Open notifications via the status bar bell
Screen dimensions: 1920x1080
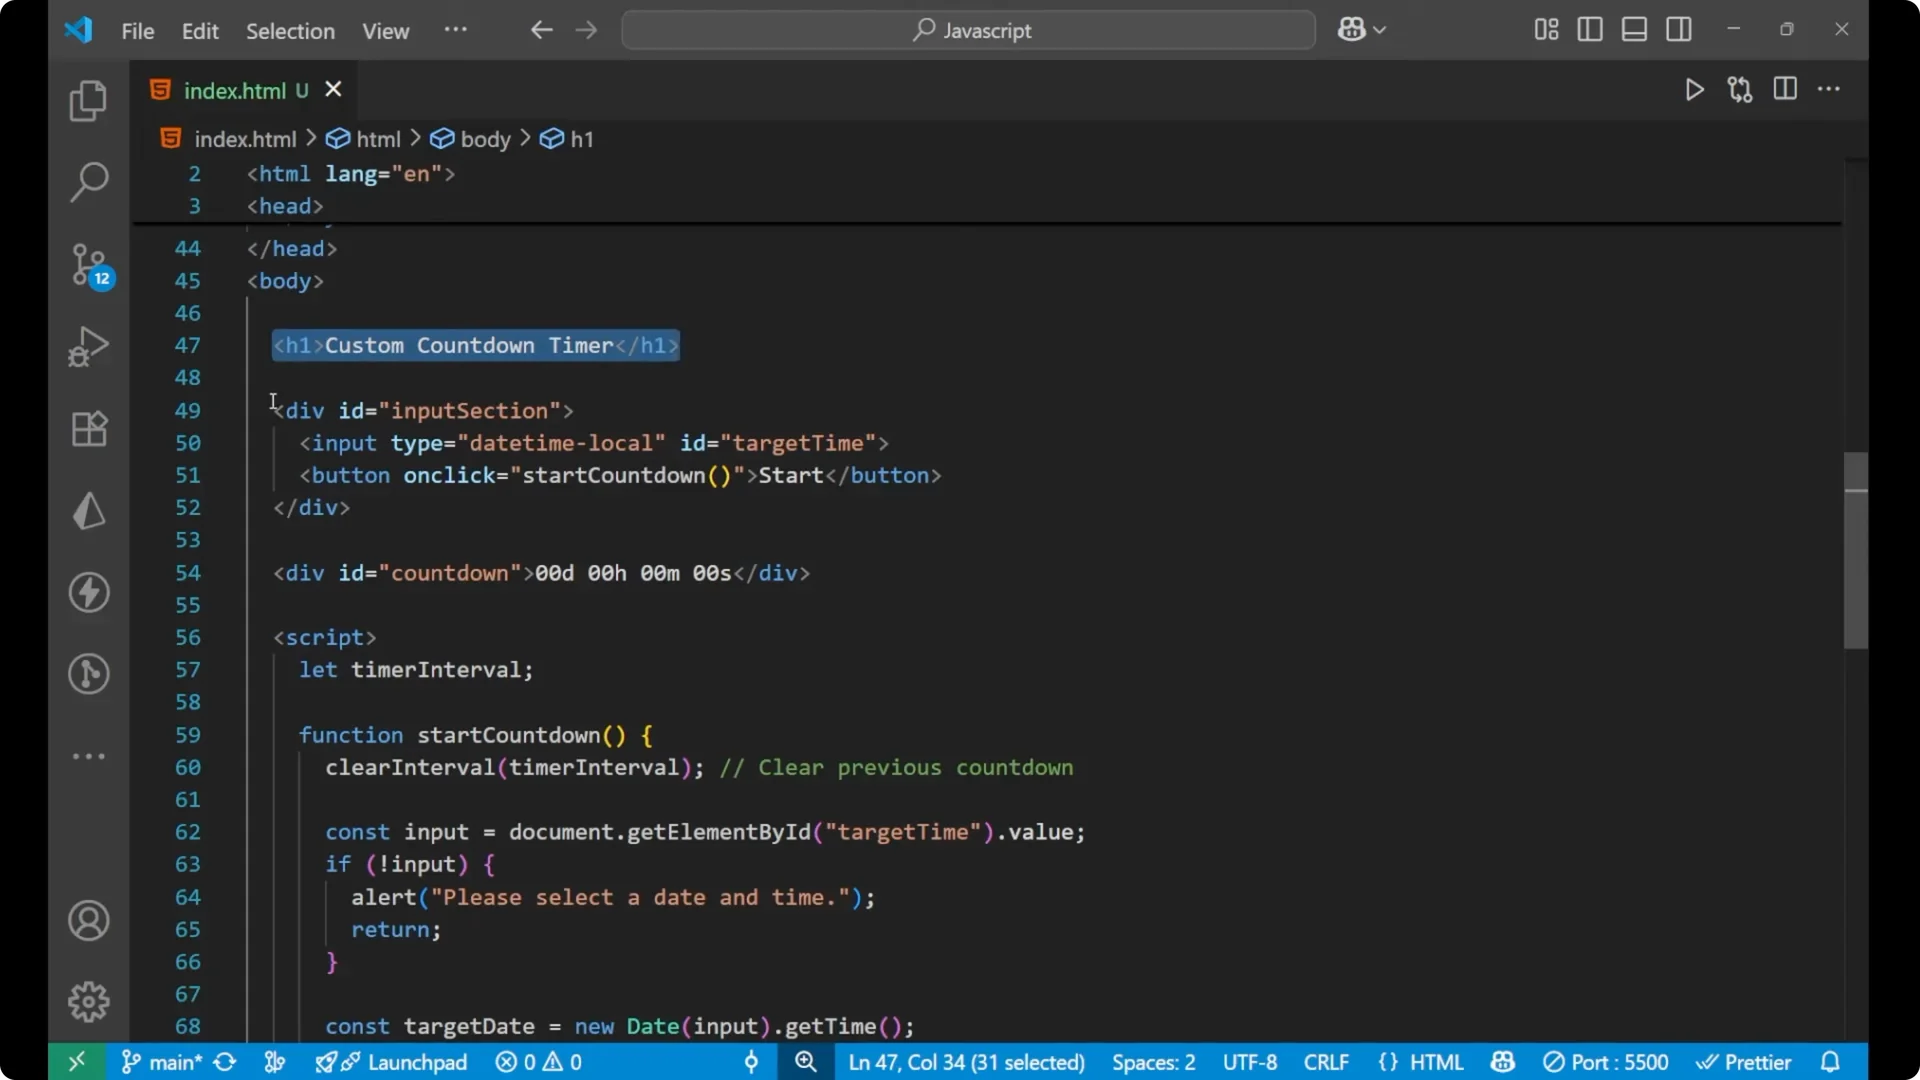coord(1832,1062)
